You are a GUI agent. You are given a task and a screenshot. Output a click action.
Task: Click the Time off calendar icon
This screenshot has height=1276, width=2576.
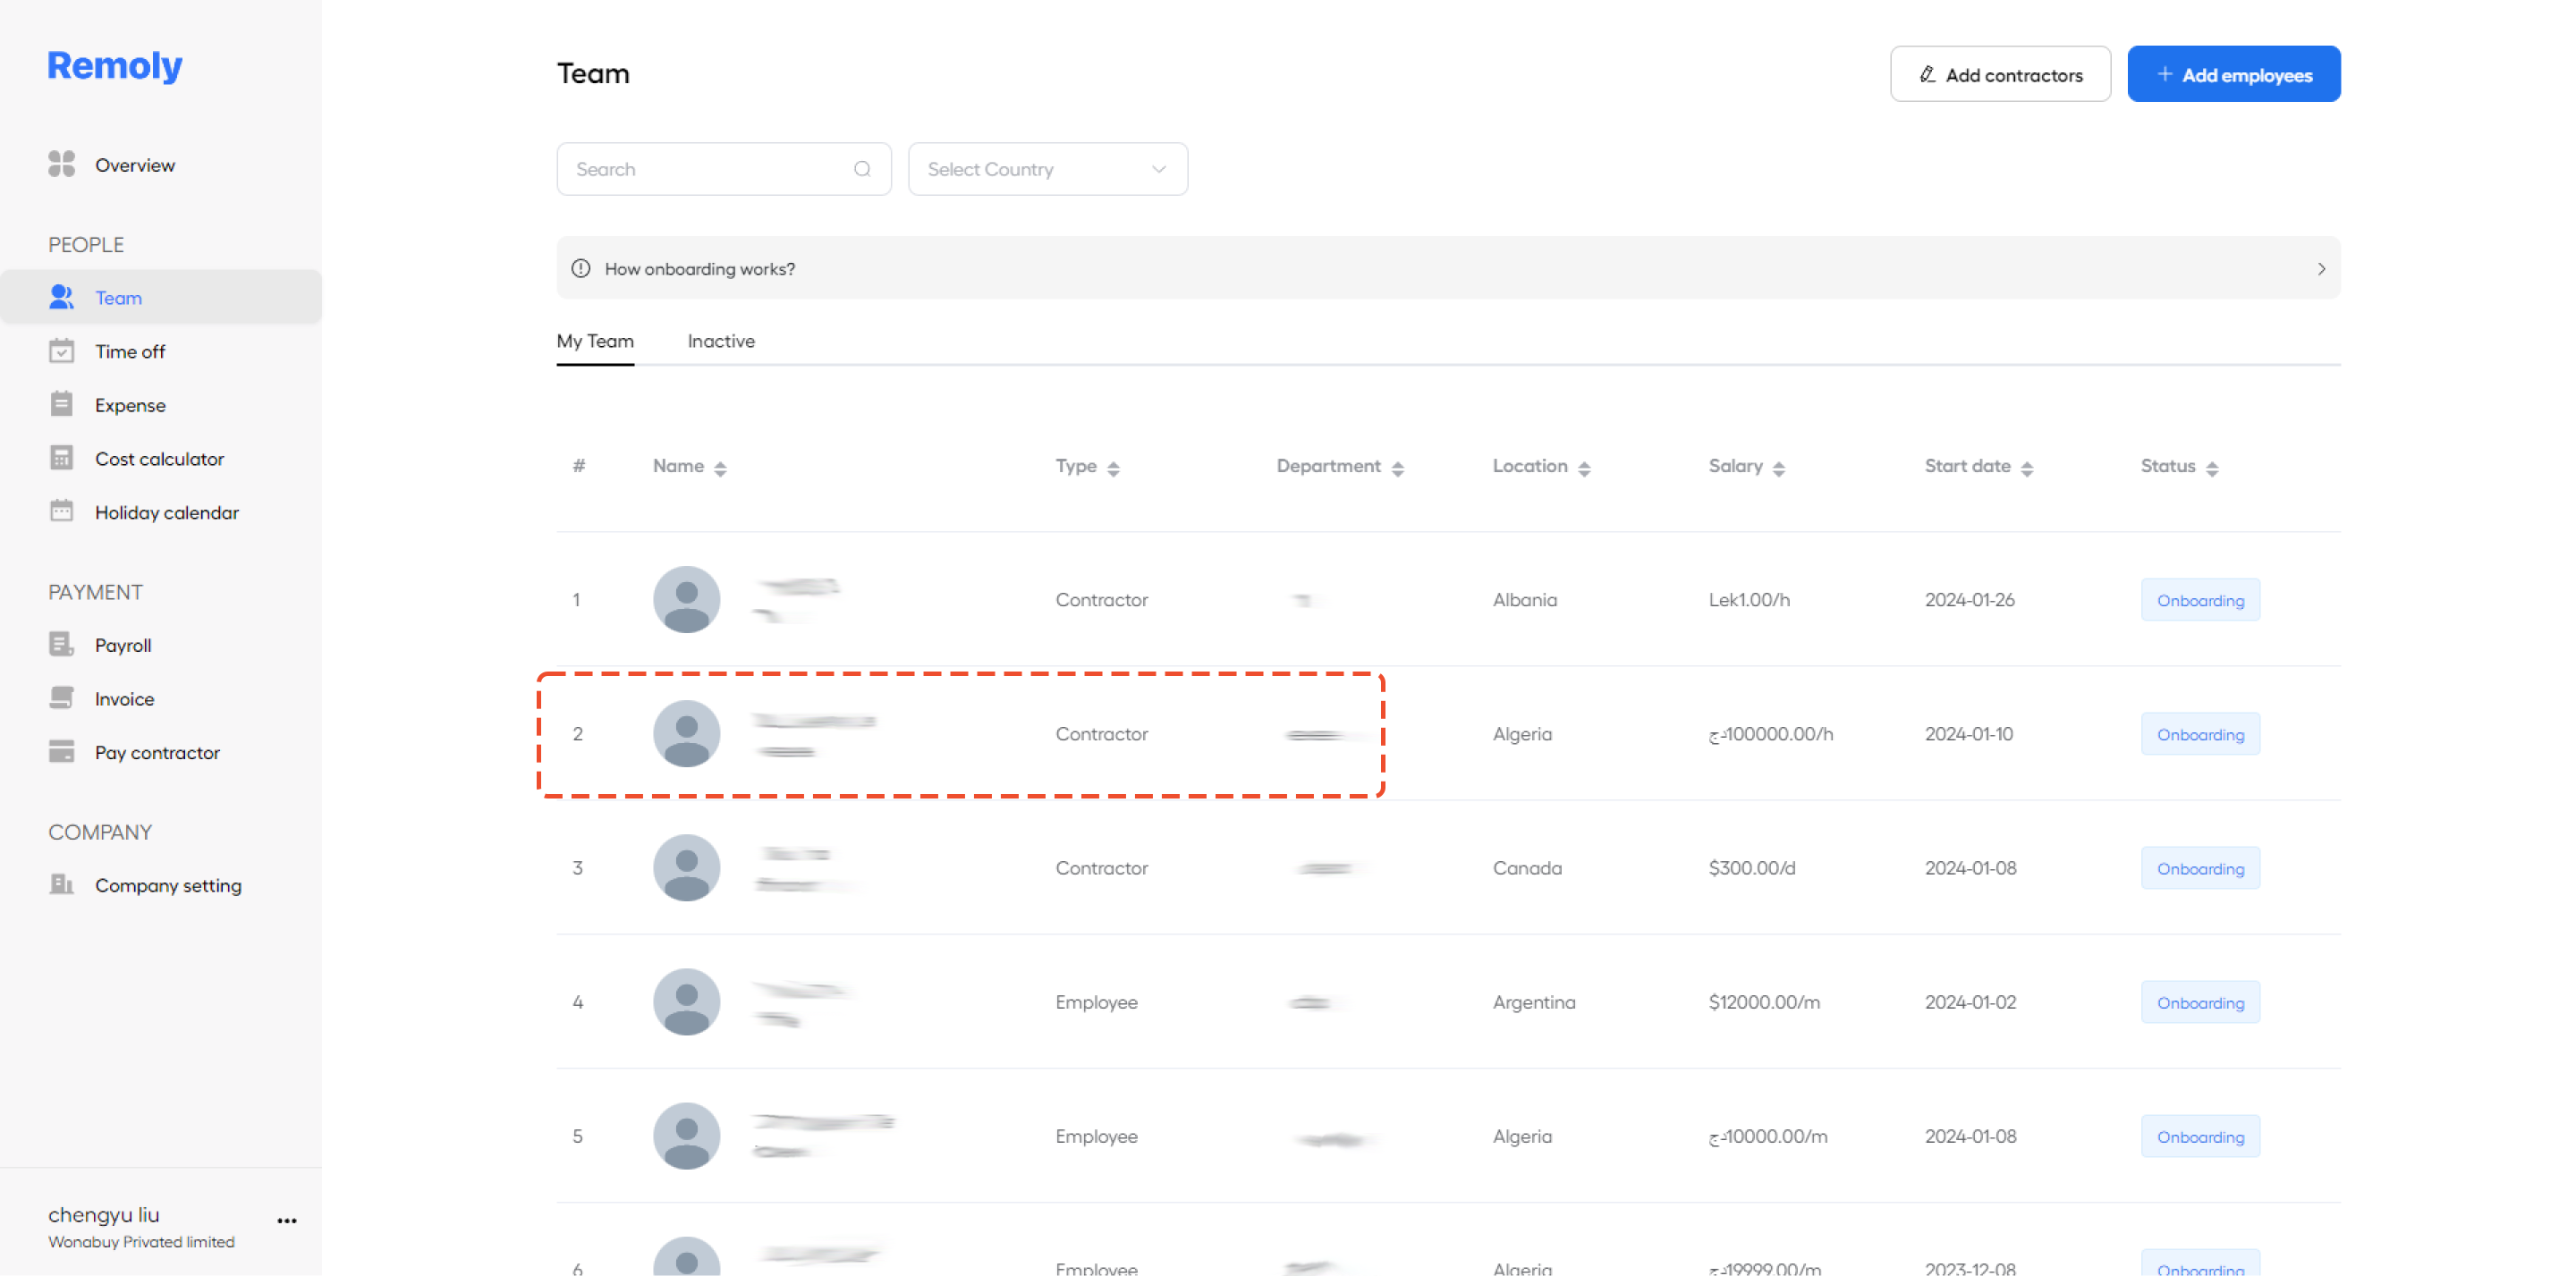coord(61,351)
